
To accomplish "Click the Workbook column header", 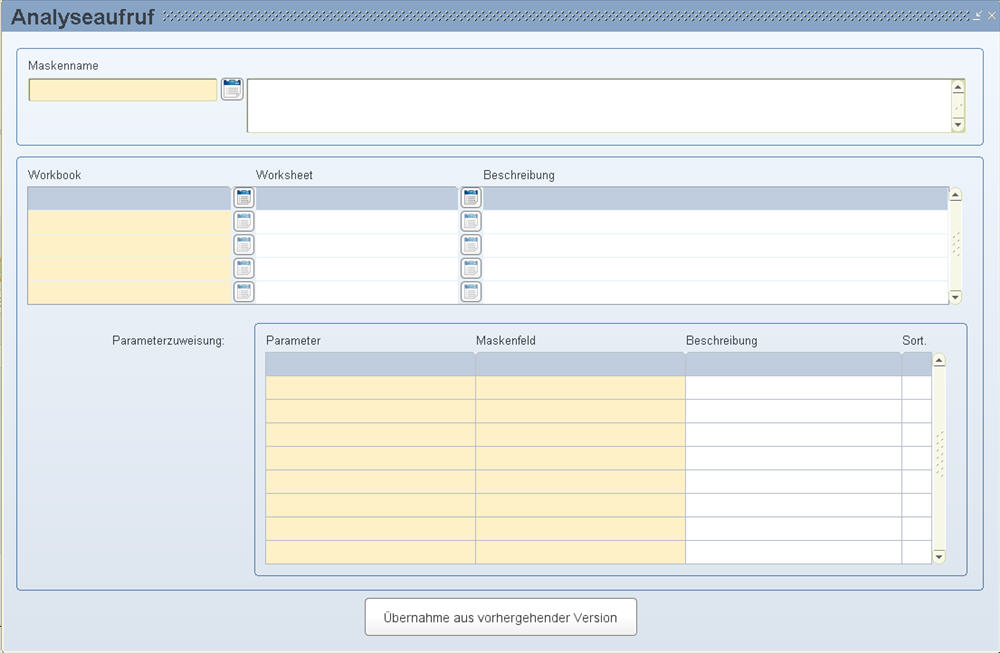I will pos(54,175).
